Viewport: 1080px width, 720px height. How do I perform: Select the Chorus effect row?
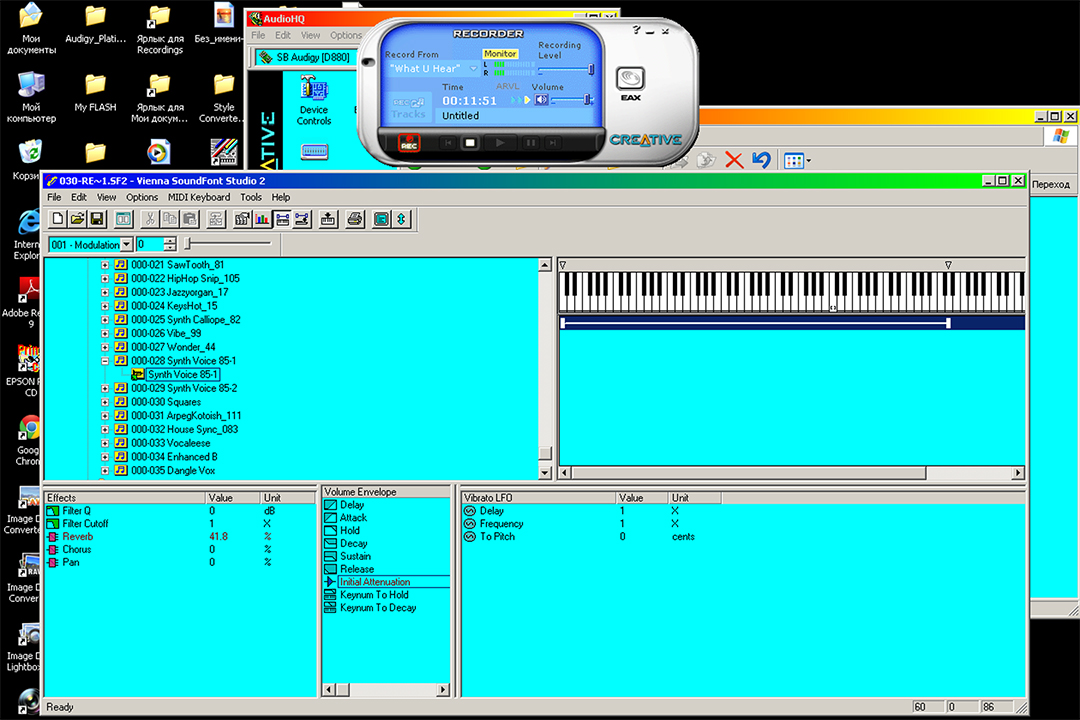tap(180, 550)
